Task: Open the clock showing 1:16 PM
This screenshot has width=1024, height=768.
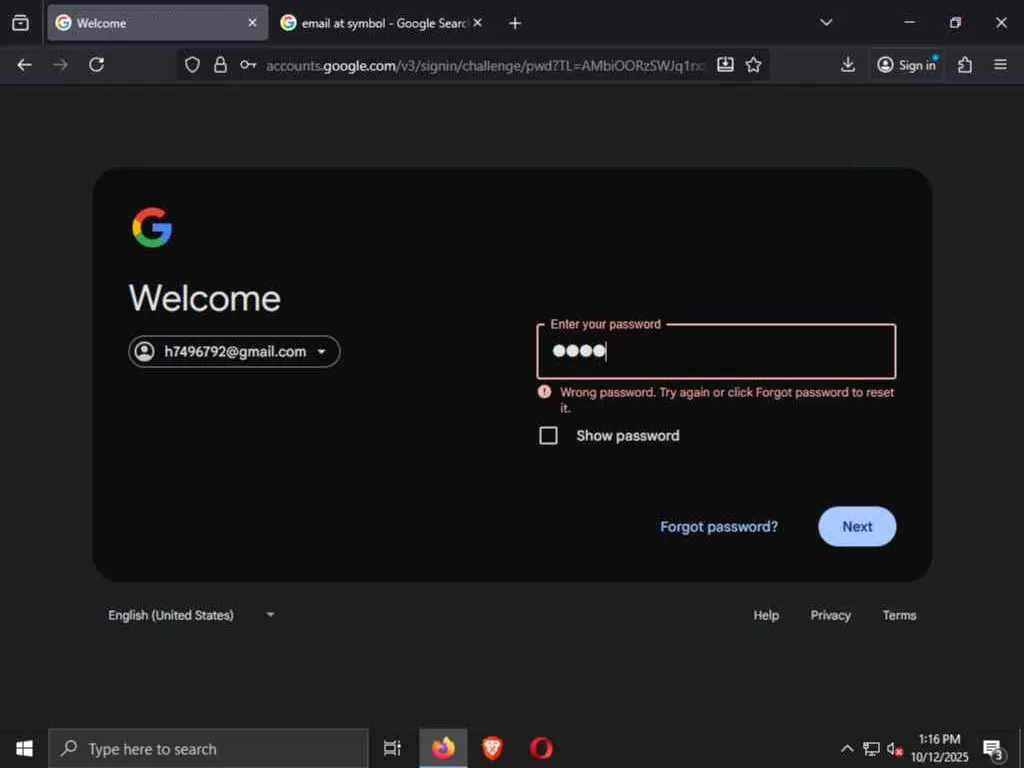Action: 940,748
